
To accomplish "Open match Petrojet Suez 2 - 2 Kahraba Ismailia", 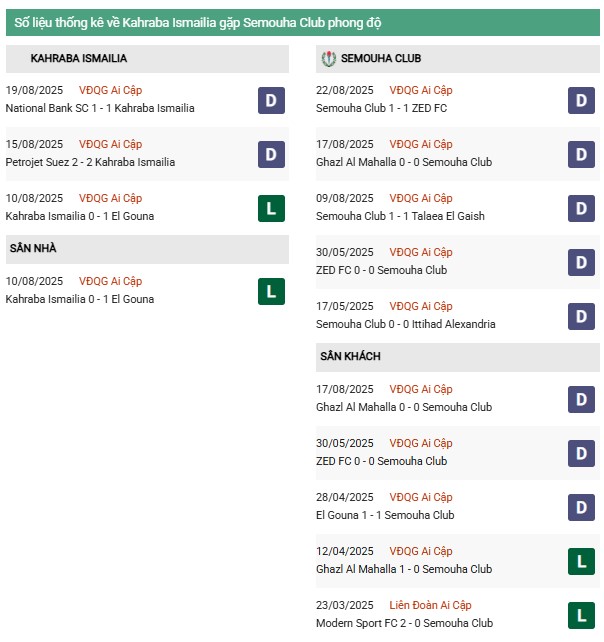I will coord(90,162).
